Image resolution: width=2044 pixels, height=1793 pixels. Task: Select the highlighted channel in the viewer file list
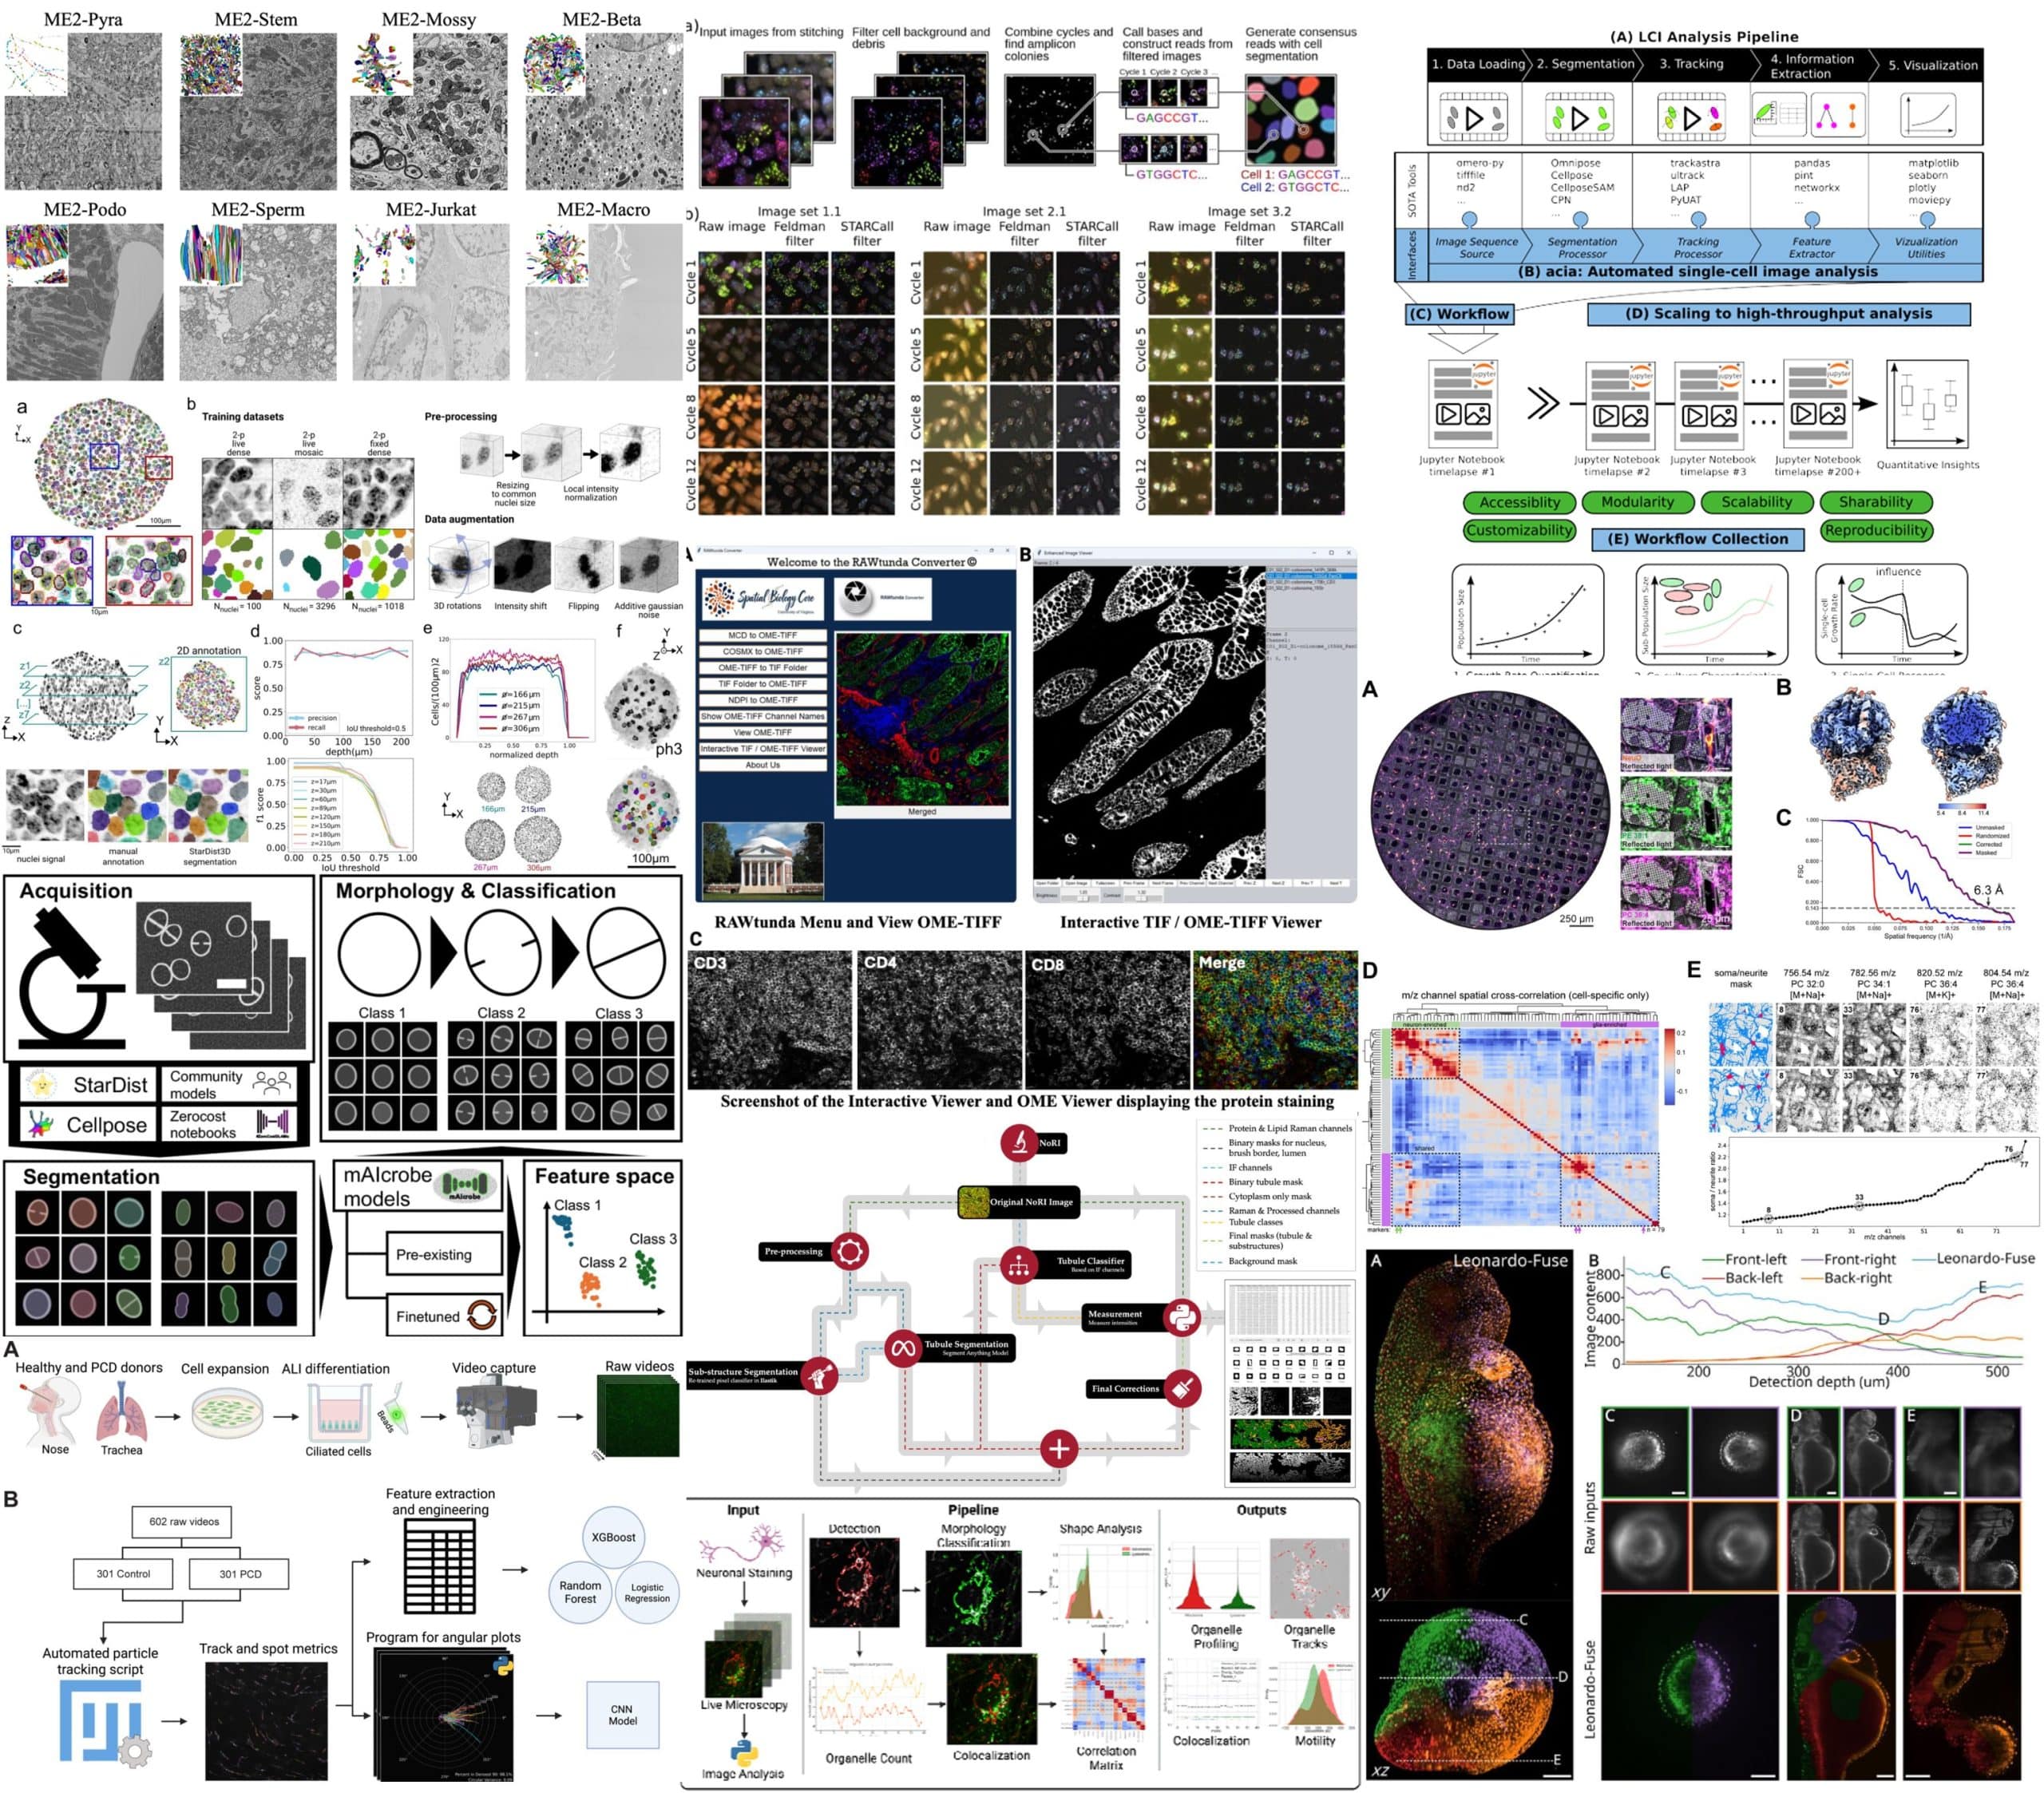[1311, 576]
